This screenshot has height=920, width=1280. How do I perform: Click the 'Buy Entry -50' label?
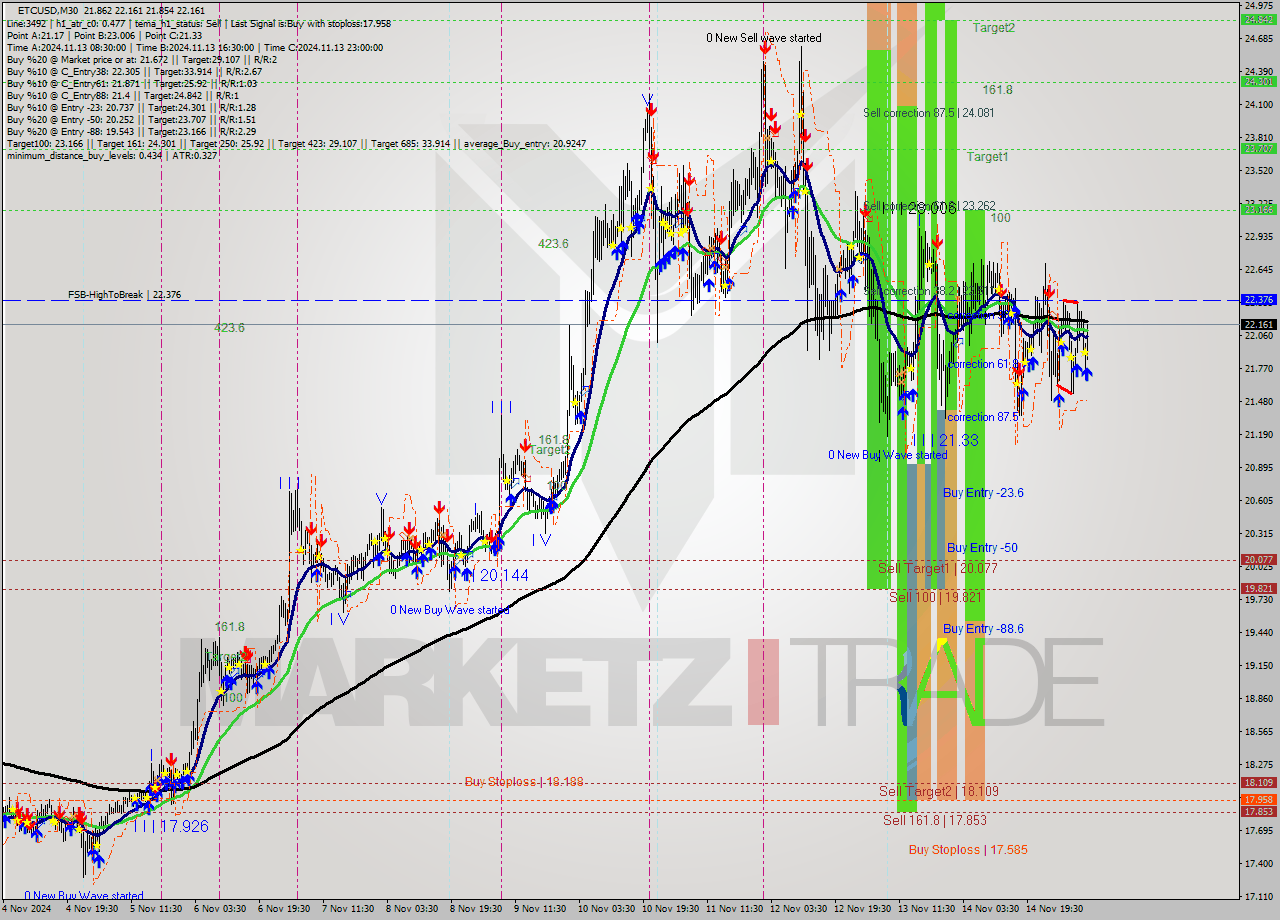point(982,548)
